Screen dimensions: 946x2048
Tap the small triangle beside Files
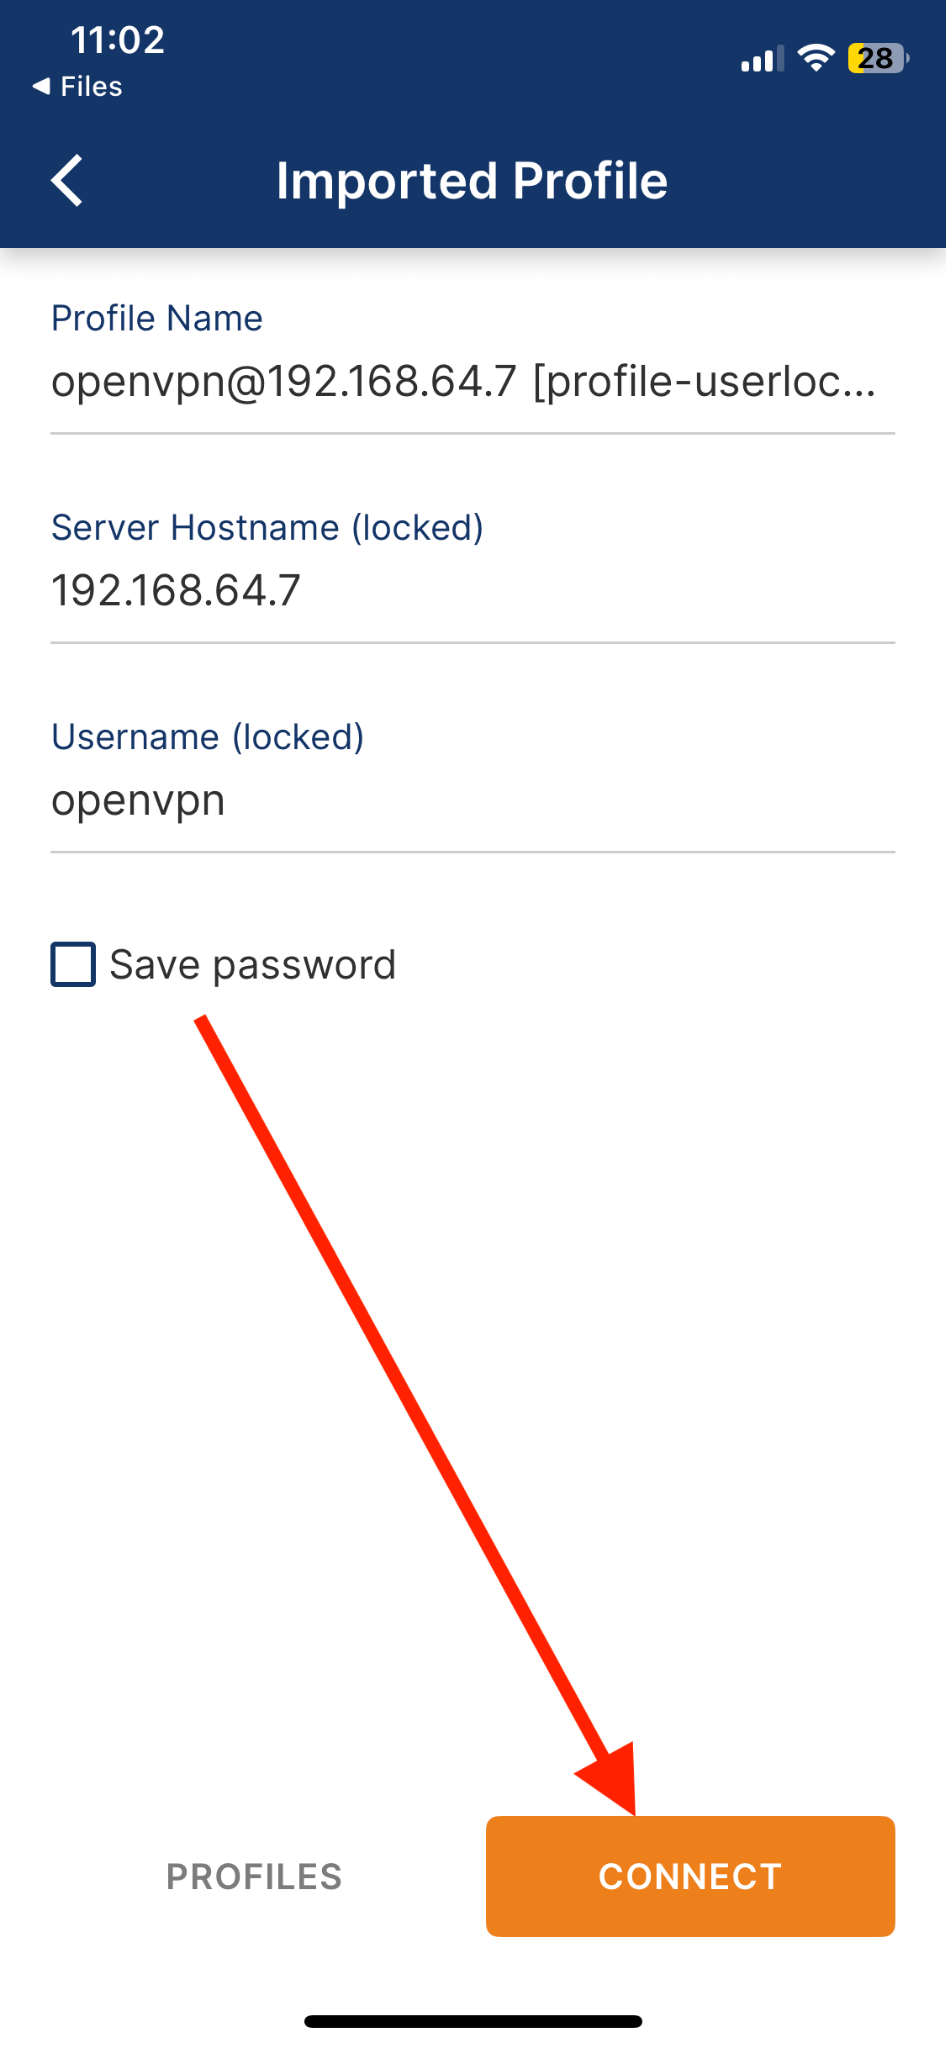click(41, 87)
